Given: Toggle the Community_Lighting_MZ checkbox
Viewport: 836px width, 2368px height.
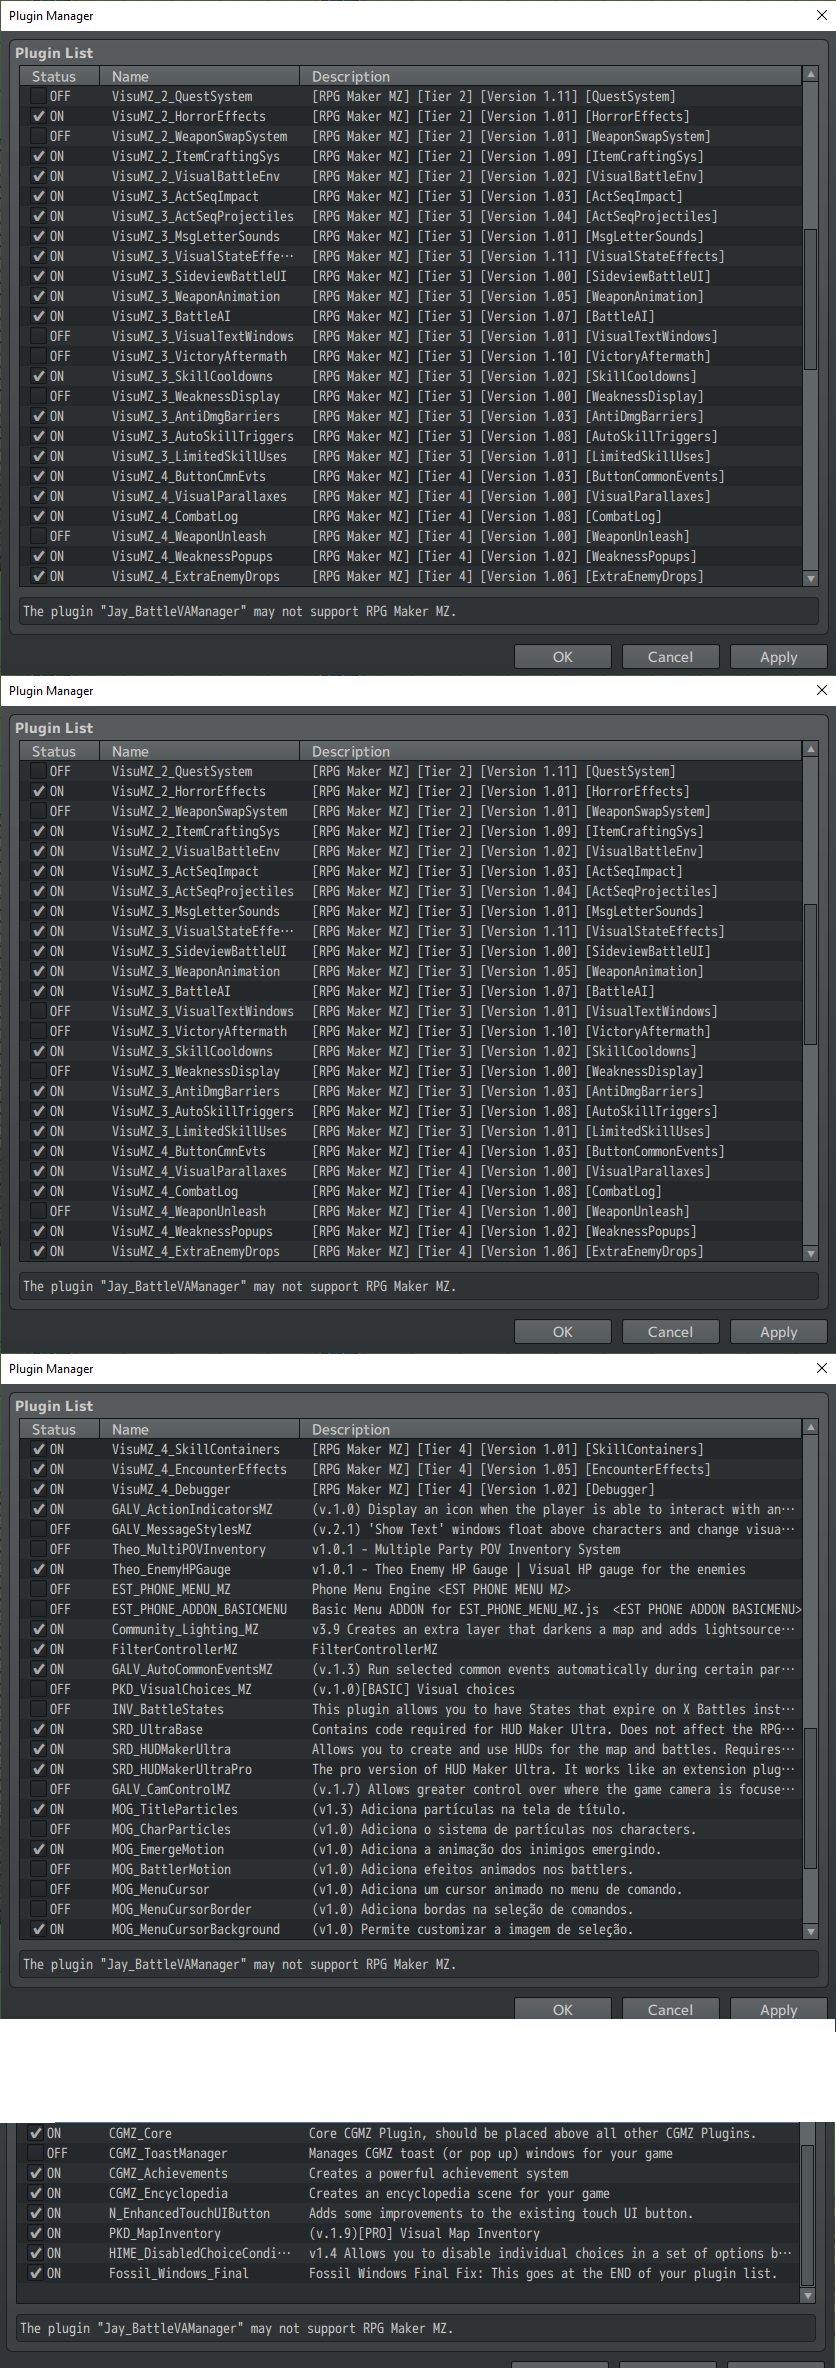Looking at the screenshot, I should 38,1629.
